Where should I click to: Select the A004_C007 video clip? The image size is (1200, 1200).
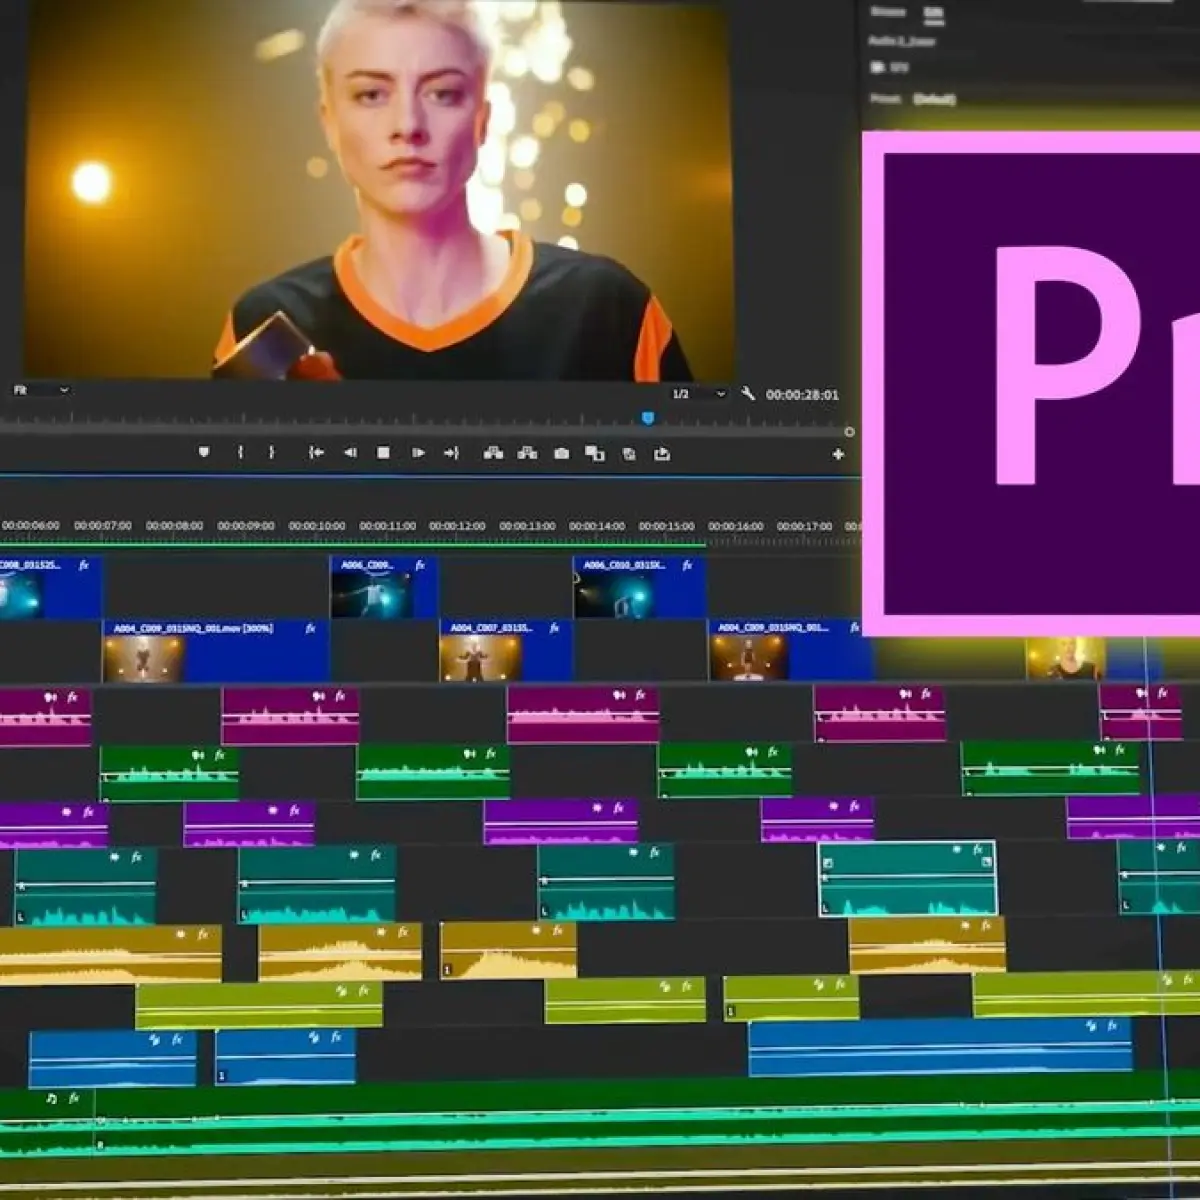pyautogui.click(x=506, y=650)
